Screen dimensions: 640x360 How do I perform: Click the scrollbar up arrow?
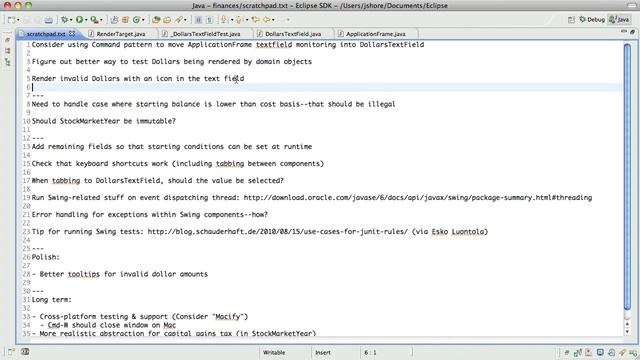pyautogui.click(x=627, y=324)
